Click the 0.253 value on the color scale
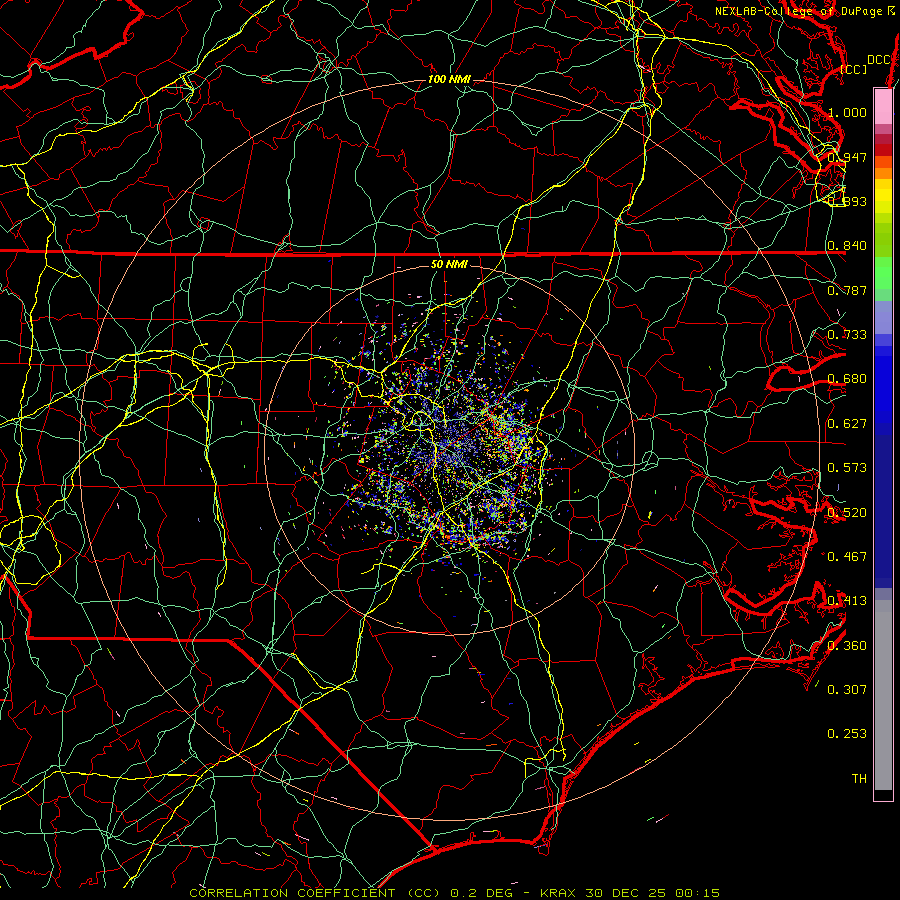Image resolution: width=900 pixels, height=900 pixels. pyautogui.click(x=847, y=734)
